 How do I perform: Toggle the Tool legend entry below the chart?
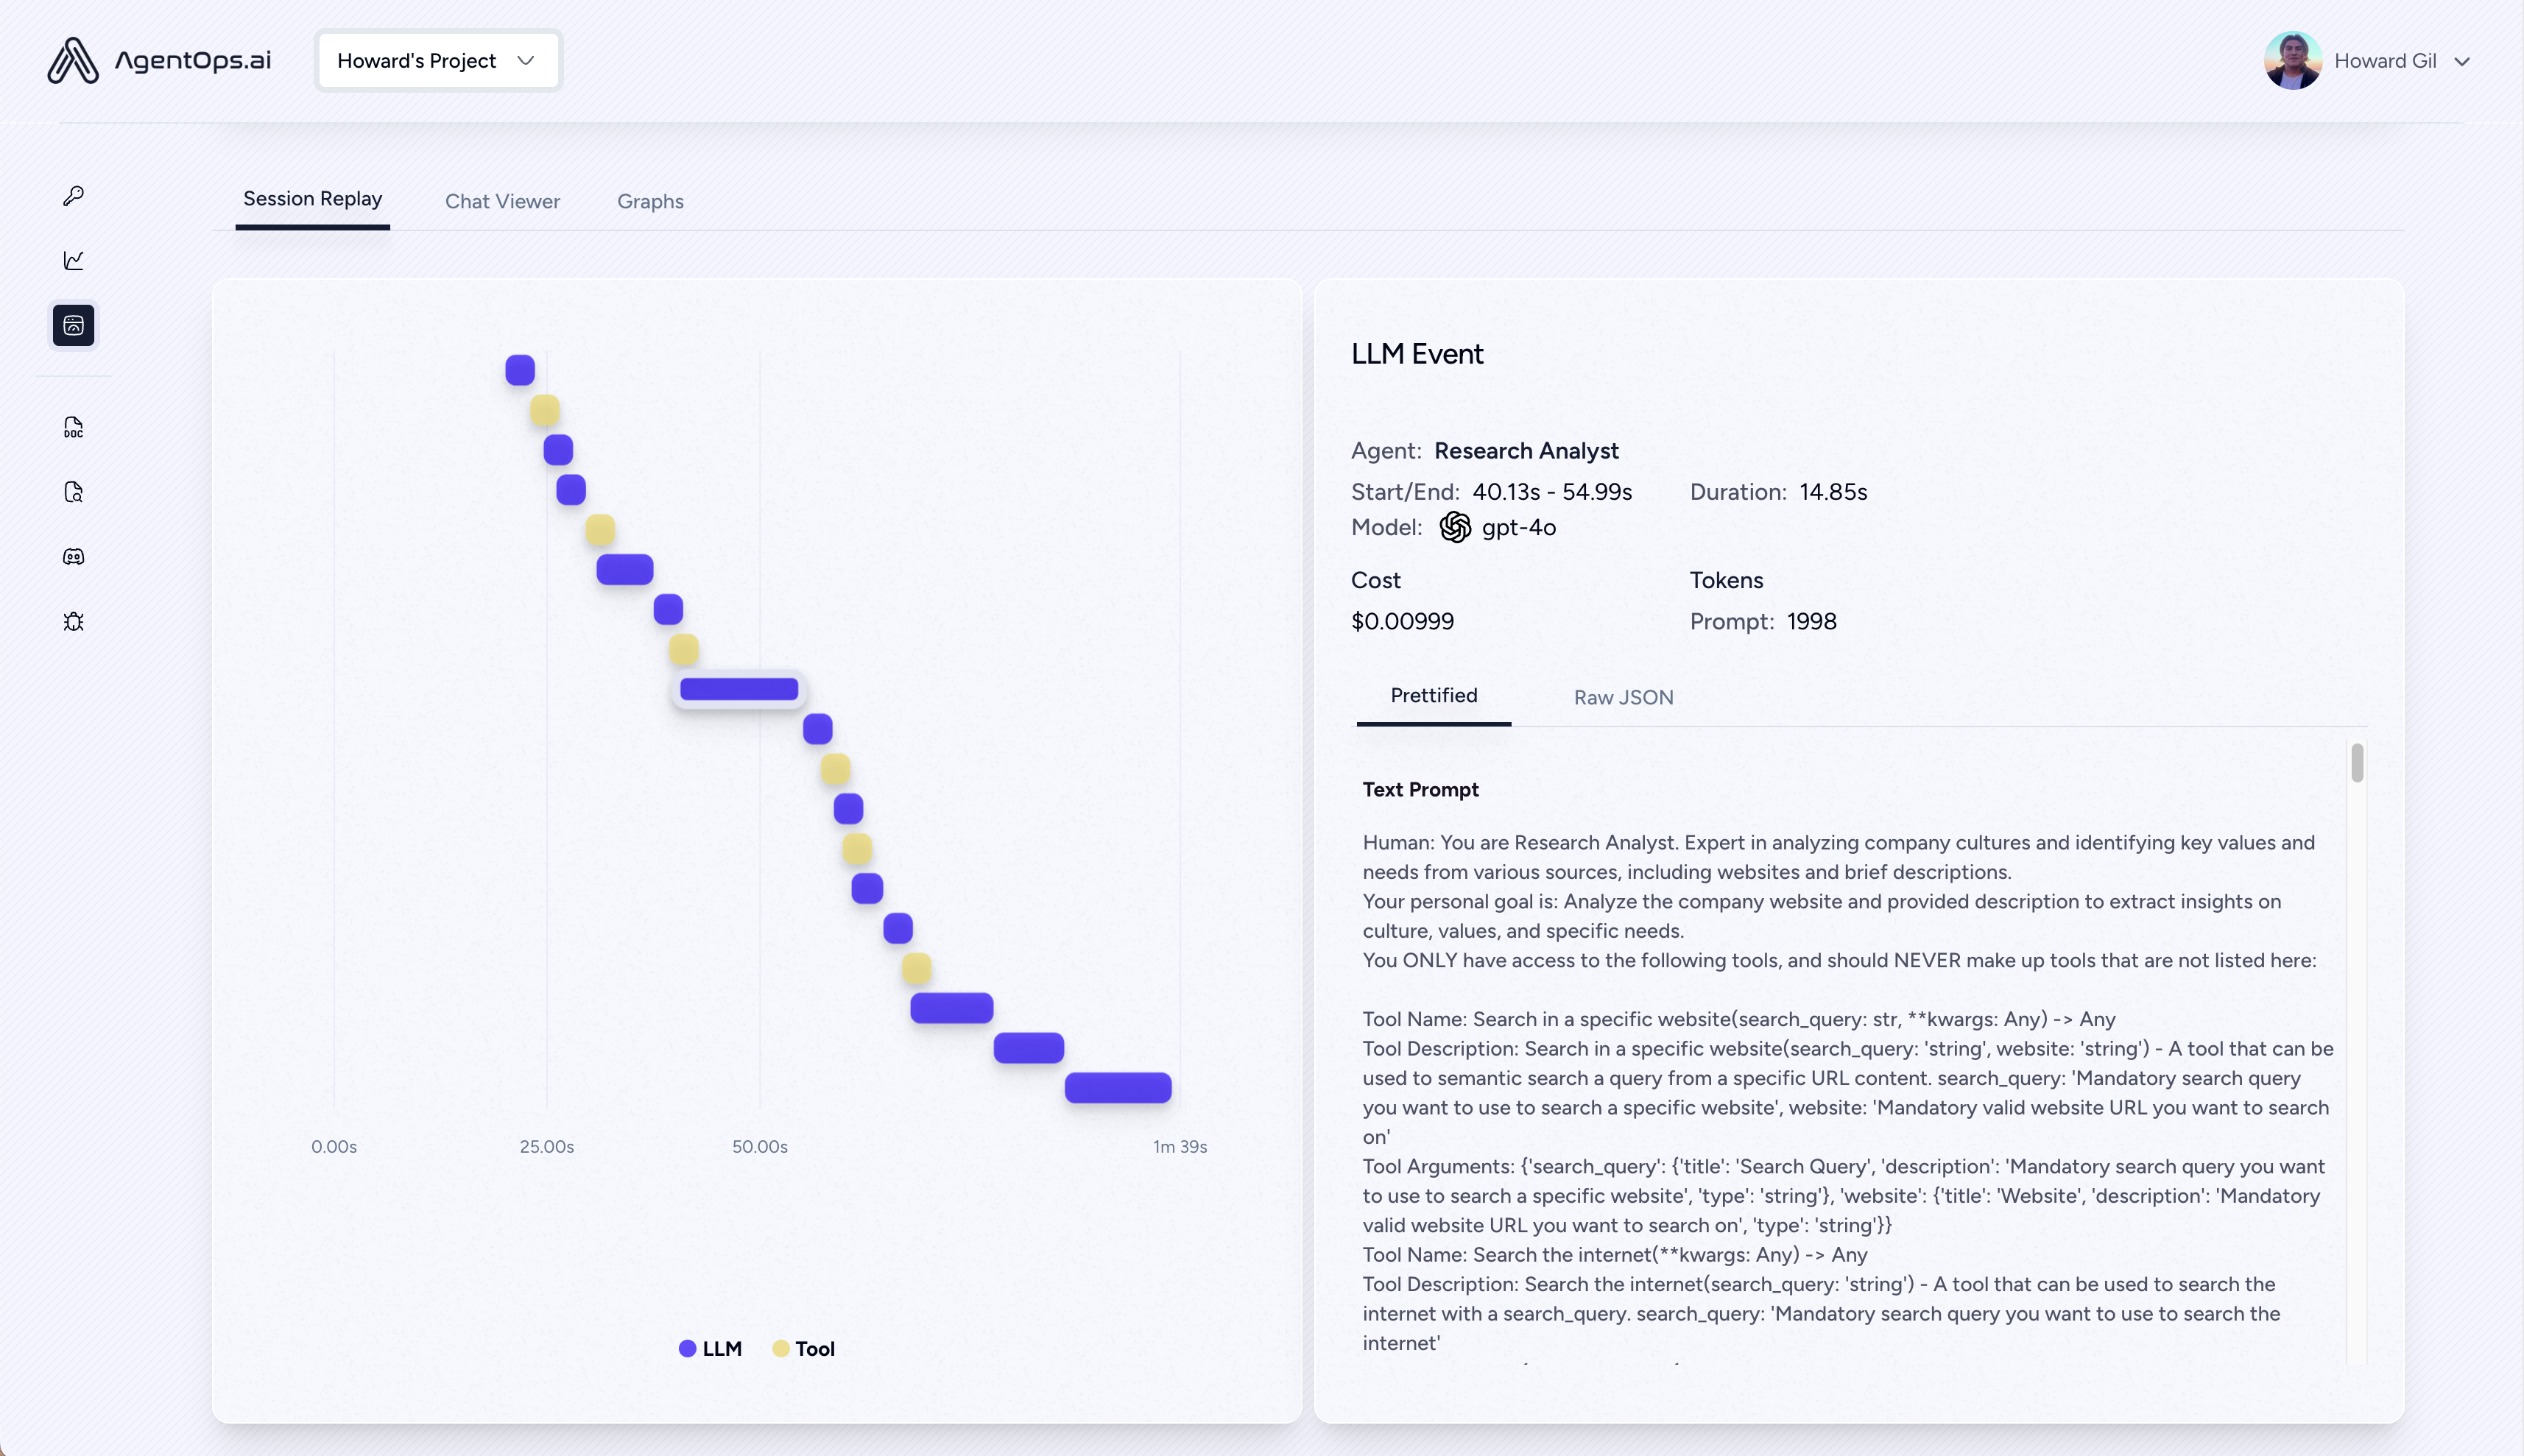point(803,1348)
